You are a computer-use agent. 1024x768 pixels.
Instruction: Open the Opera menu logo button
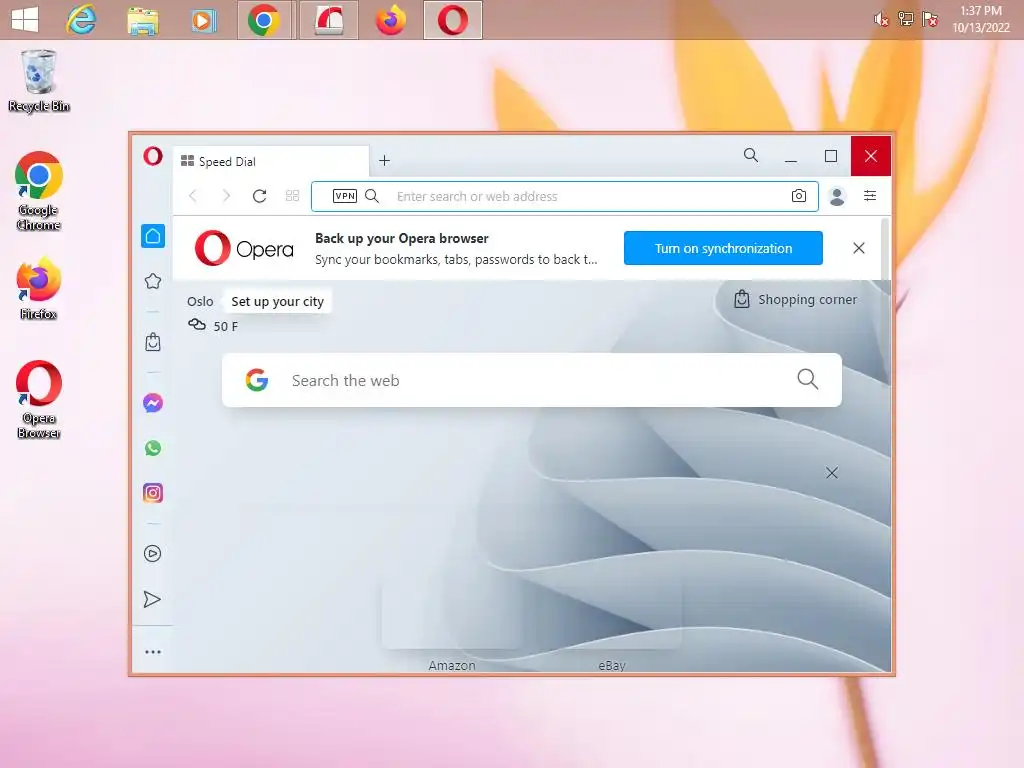point(153,157)
